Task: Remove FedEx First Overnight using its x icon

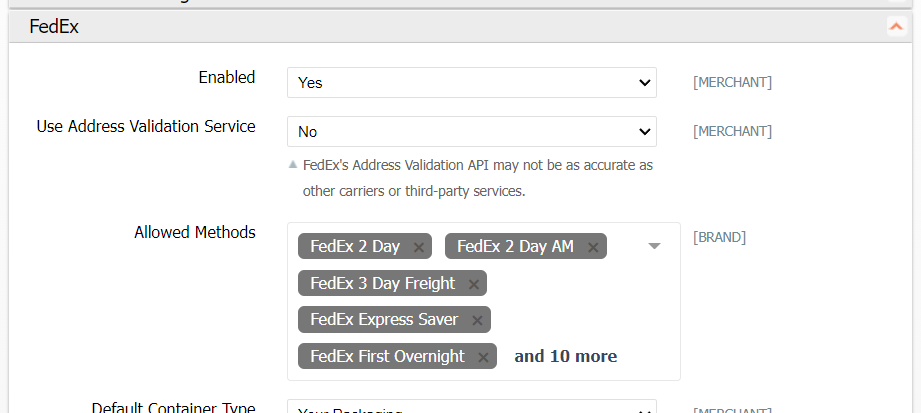Action: [483, 357]
